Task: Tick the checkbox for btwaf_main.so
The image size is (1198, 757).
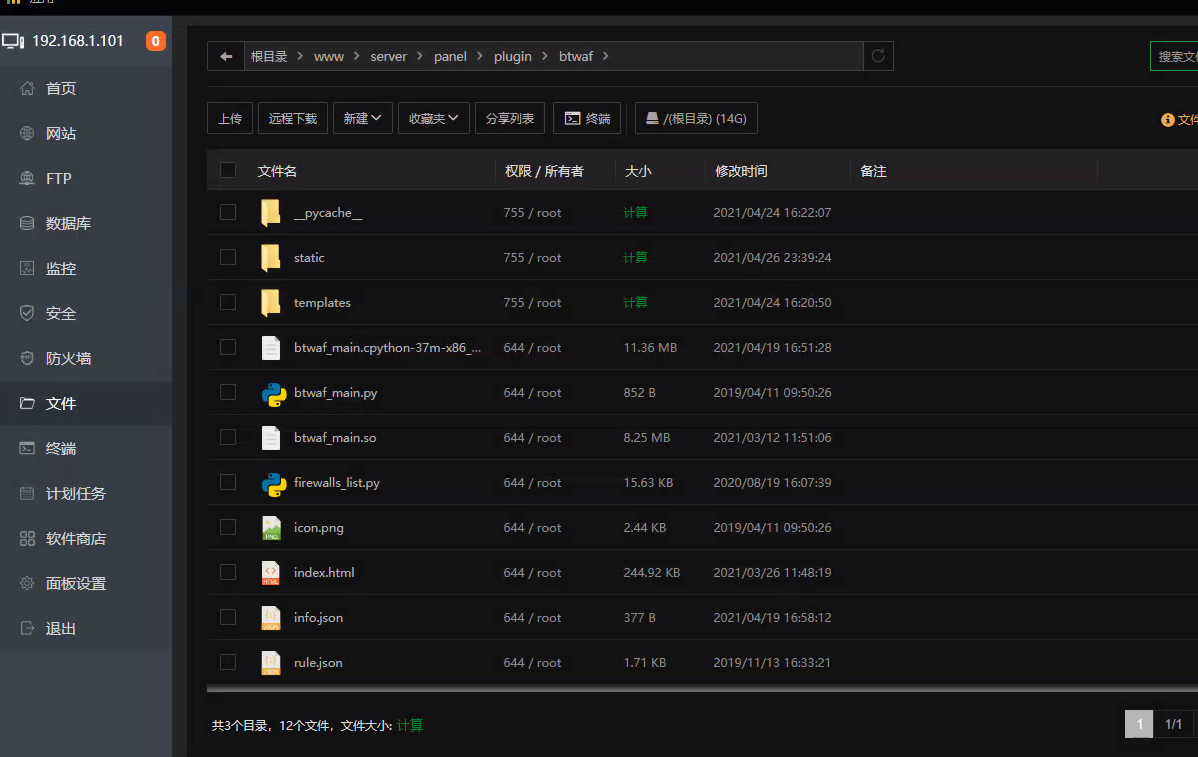Action: pyautogui.click(x=228, y=438)
